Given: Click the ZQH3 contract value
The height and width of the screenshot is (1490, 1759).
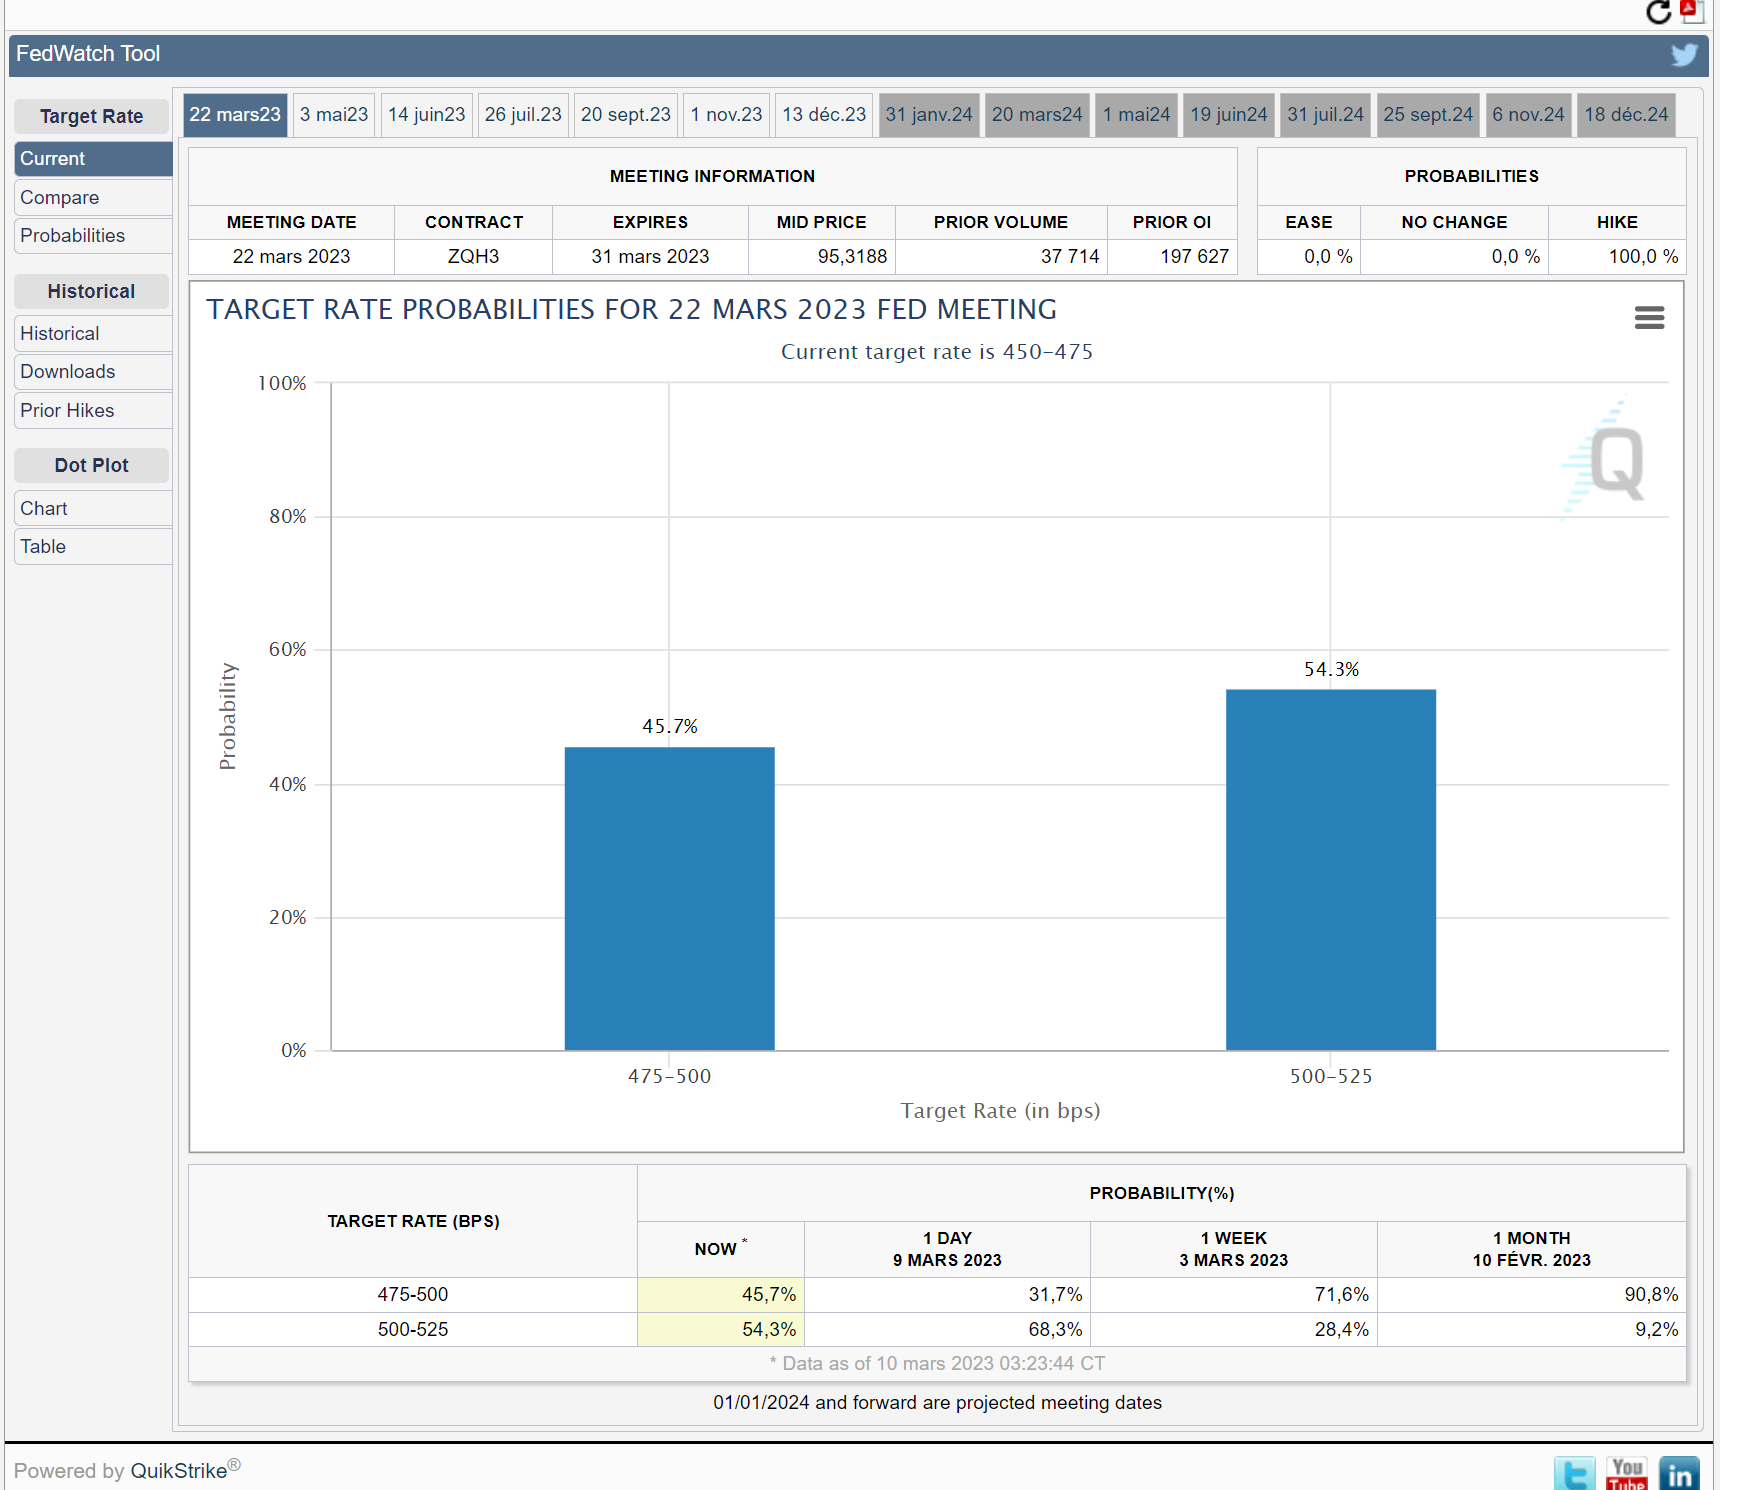Looking at the screenshot, I should pos(473,257).
